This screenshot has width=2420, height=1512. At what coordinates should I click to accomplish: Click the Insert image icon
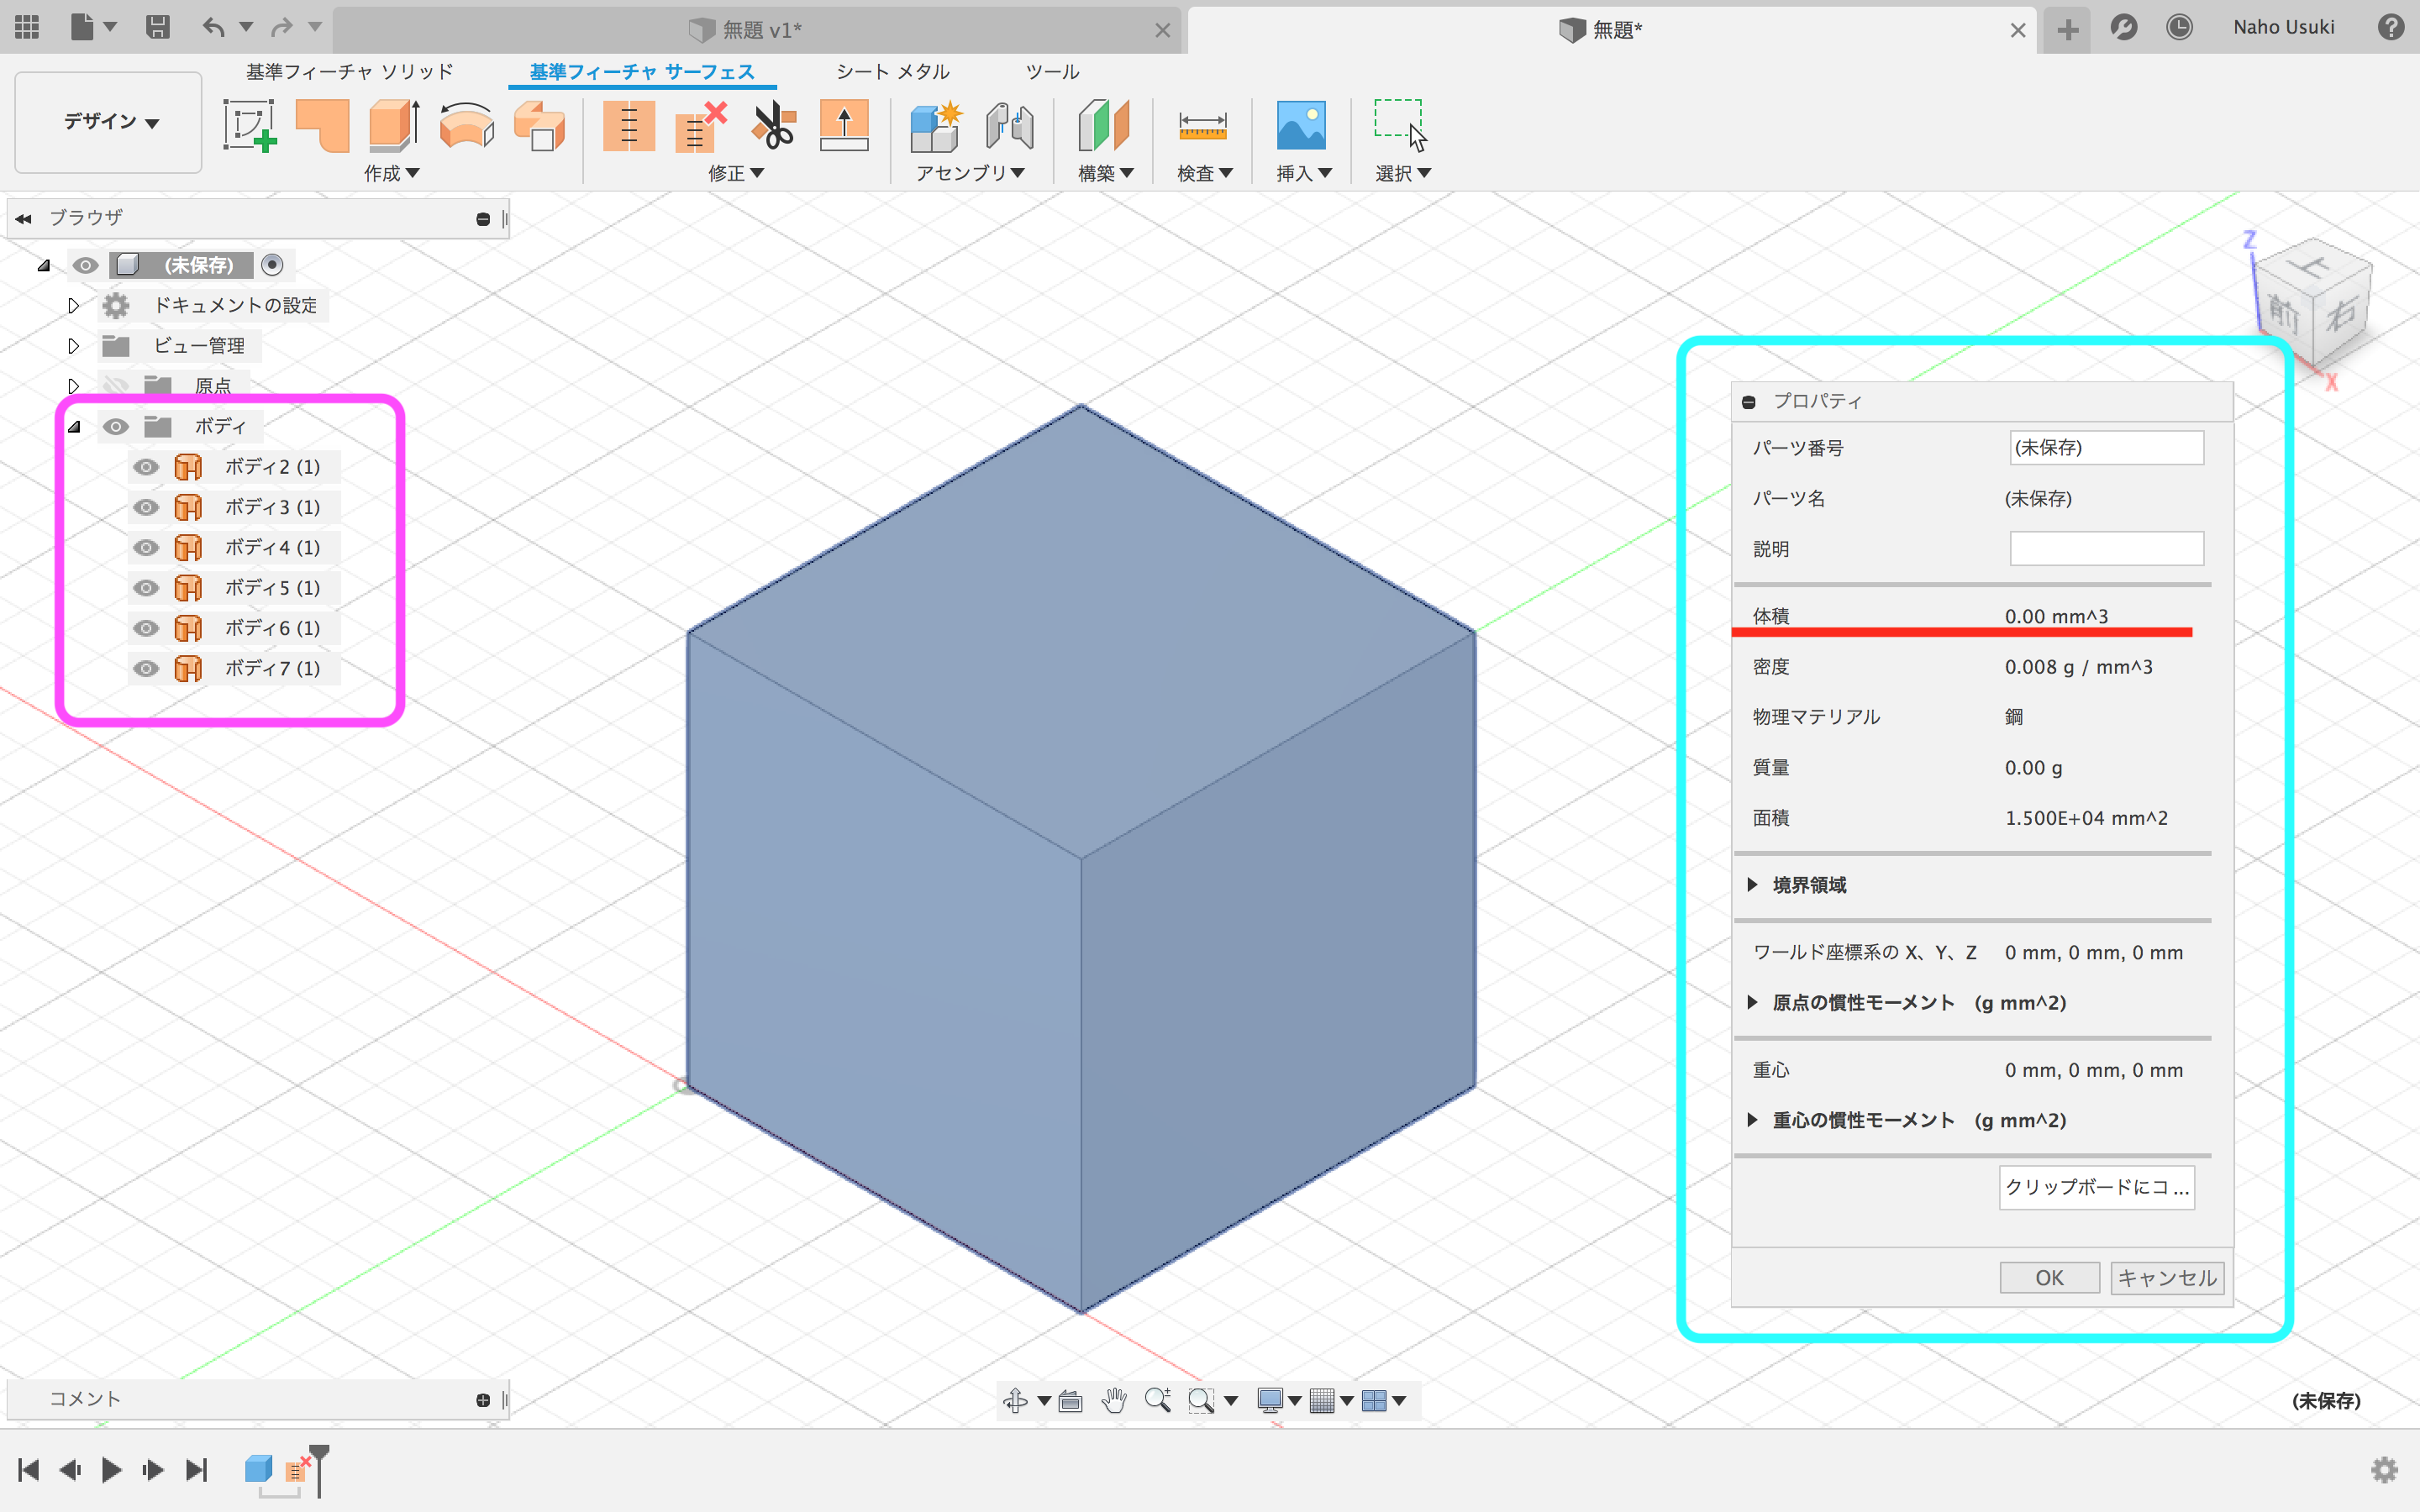point(1301,126)
